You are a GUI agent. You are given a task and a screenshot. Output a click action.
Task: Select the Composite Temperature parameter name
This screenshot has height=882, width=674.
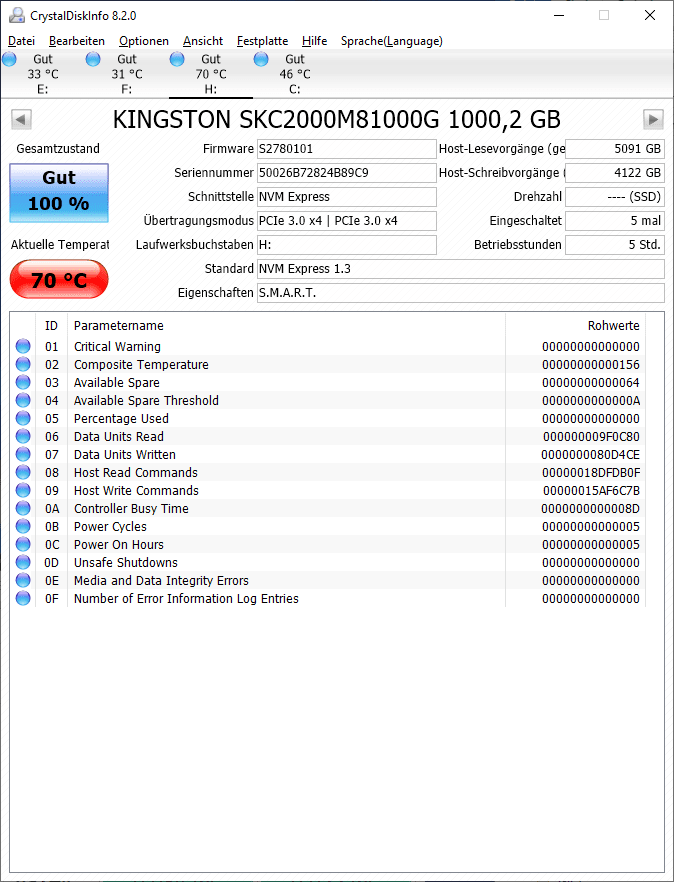coord(141,364)
